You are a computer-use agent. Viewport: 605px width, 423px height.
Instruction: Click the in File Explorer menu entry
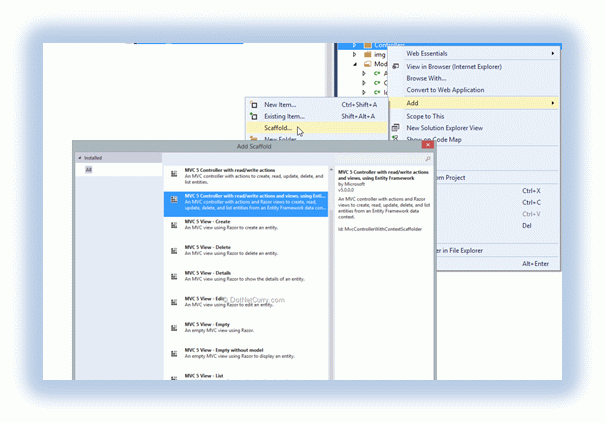[498, 250]
